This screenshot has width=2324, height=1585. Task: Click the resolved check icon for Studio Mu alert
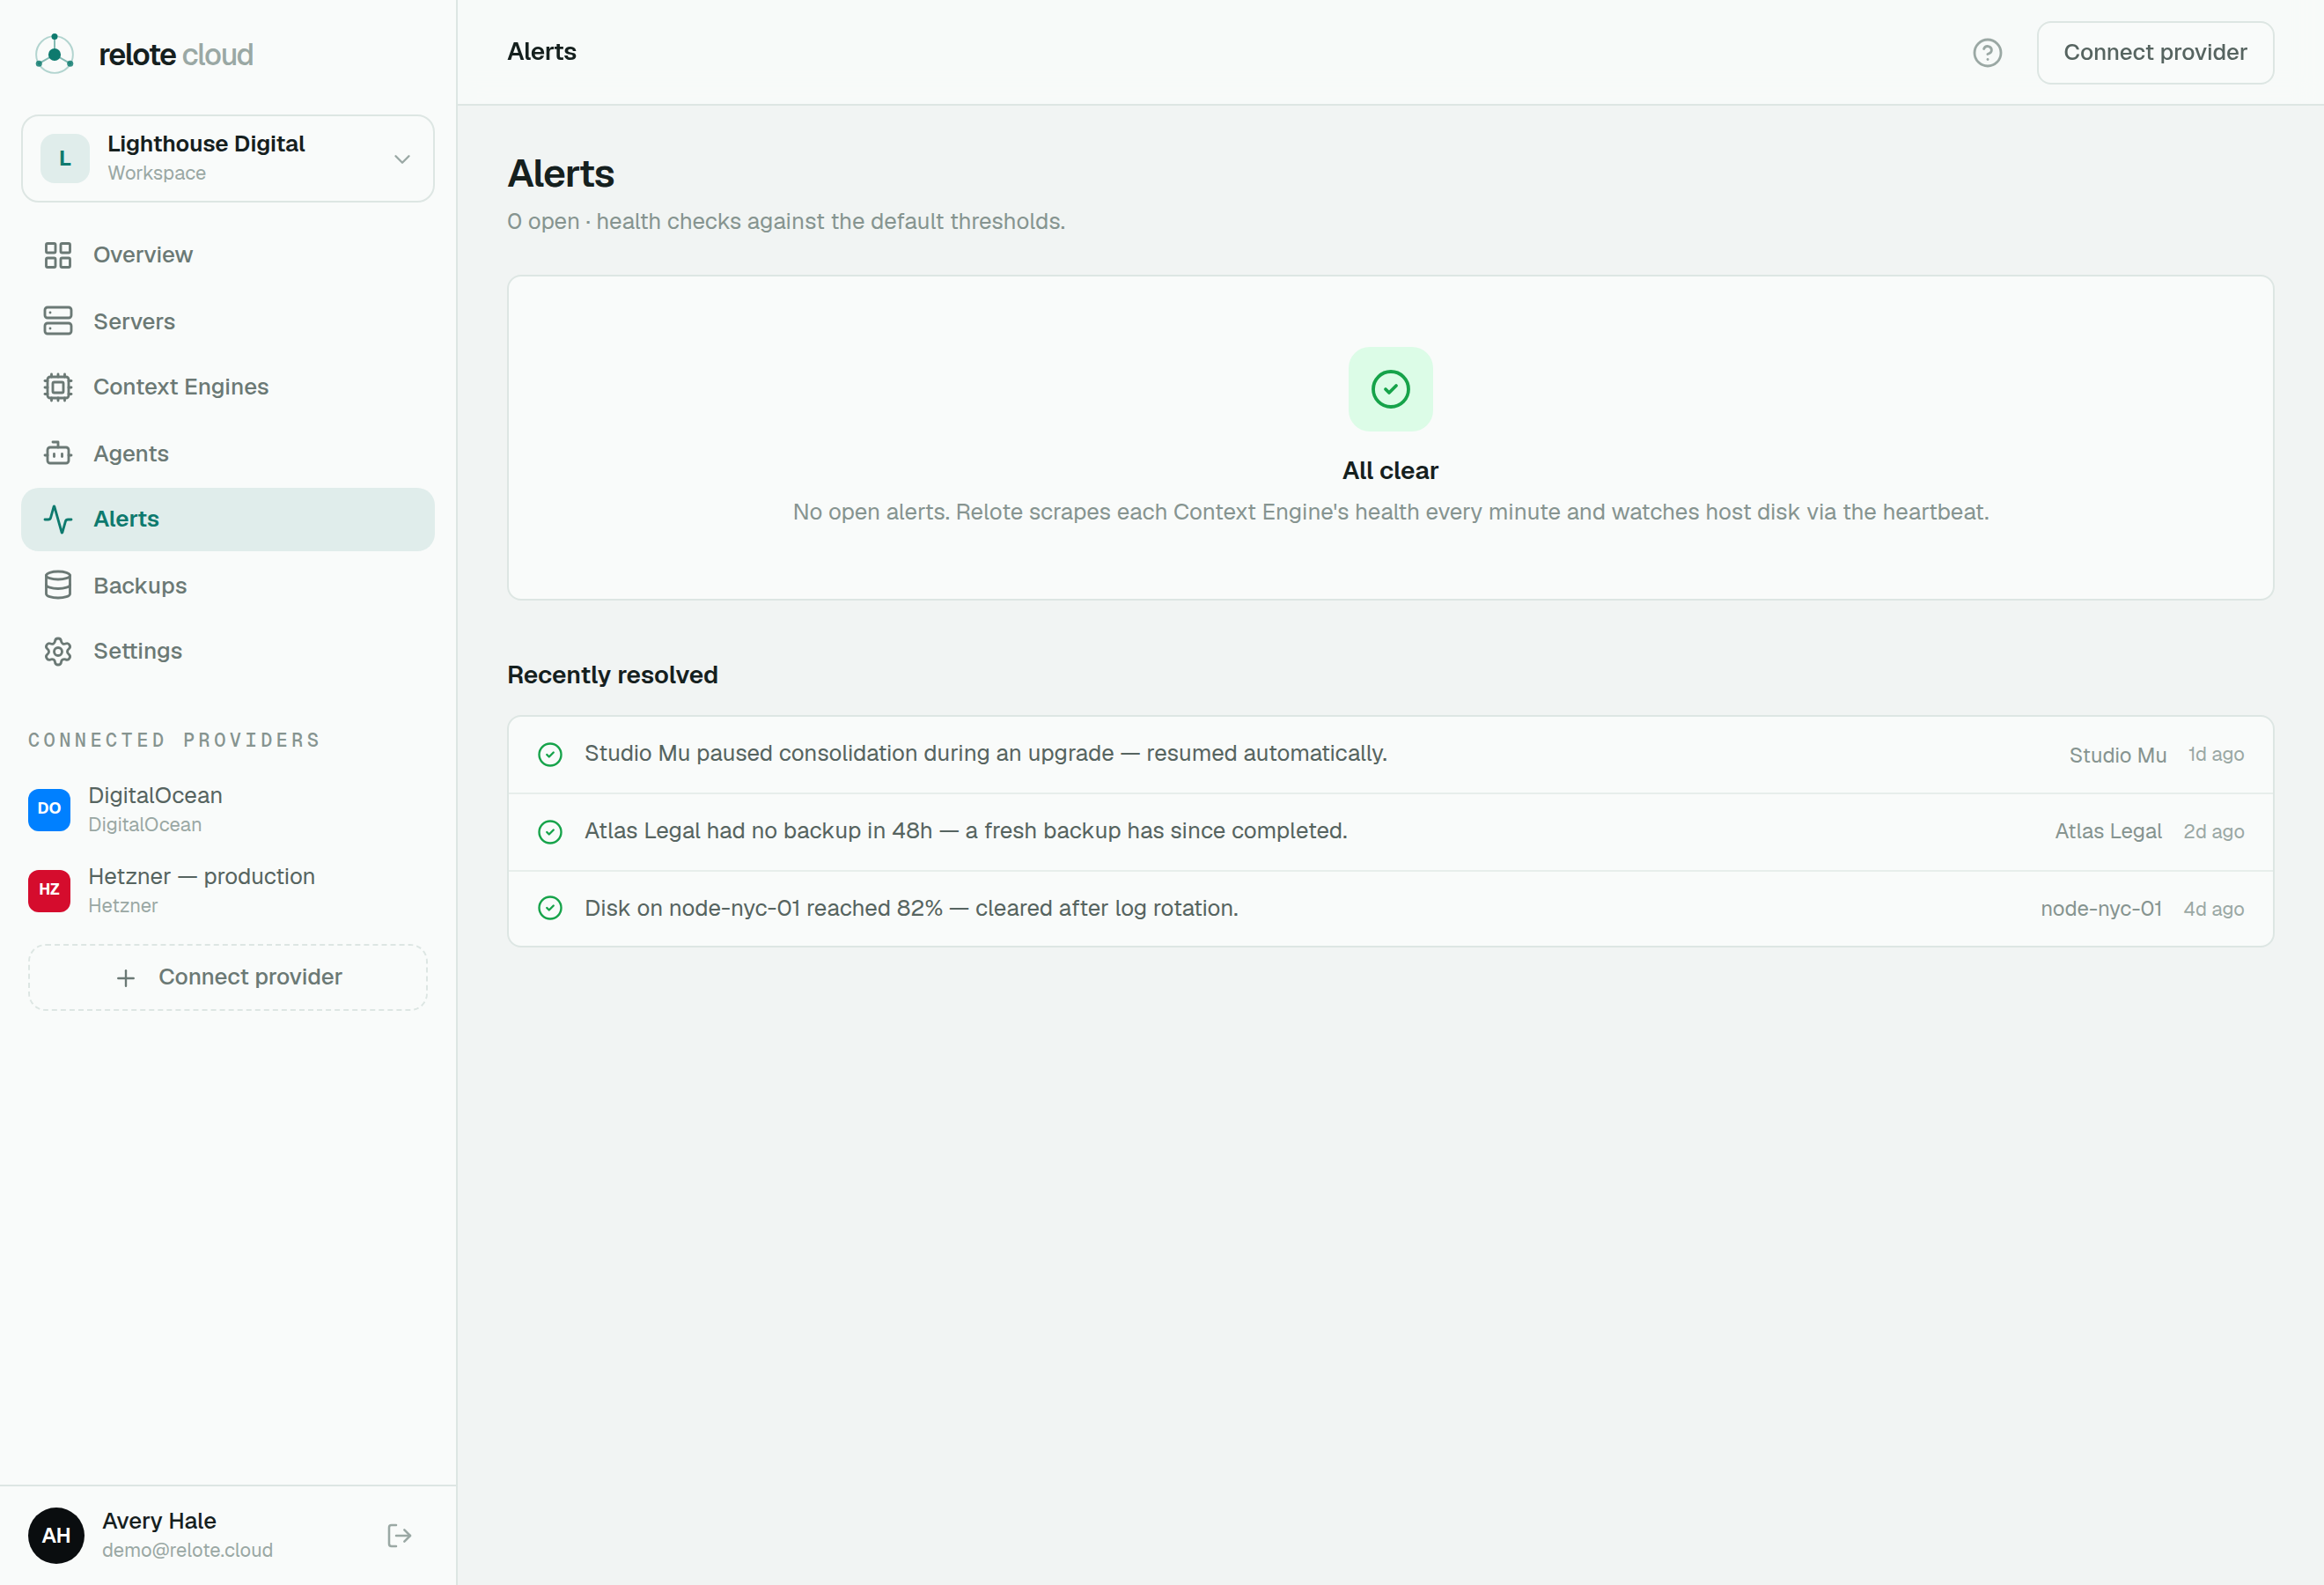coord(550,754)
